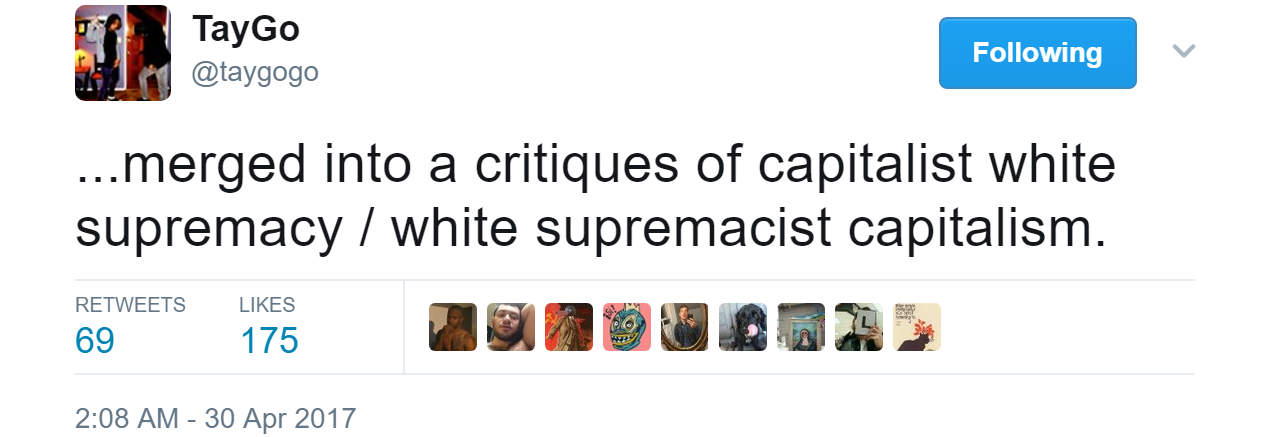Select the avatar with L-shaped box over face
The height and width of the screenshot is (437, 1268).
pos(858,327)
